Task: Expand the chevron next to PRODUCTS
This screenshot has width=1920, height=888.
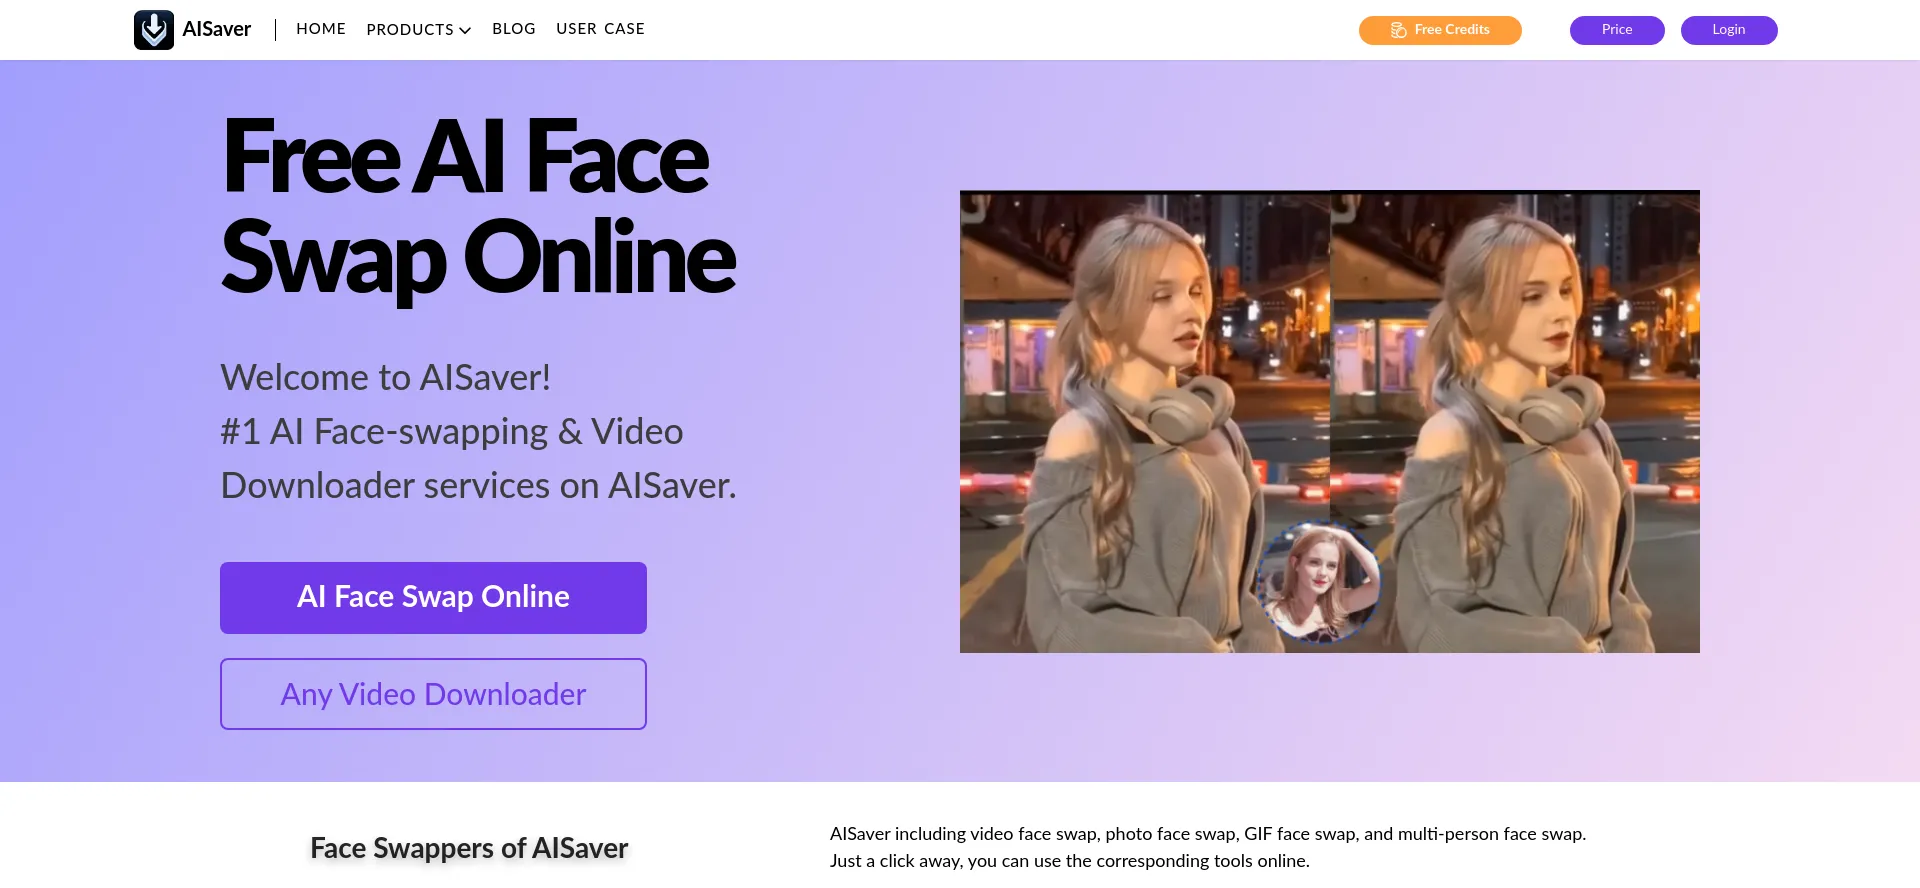Action: [465, 31]
